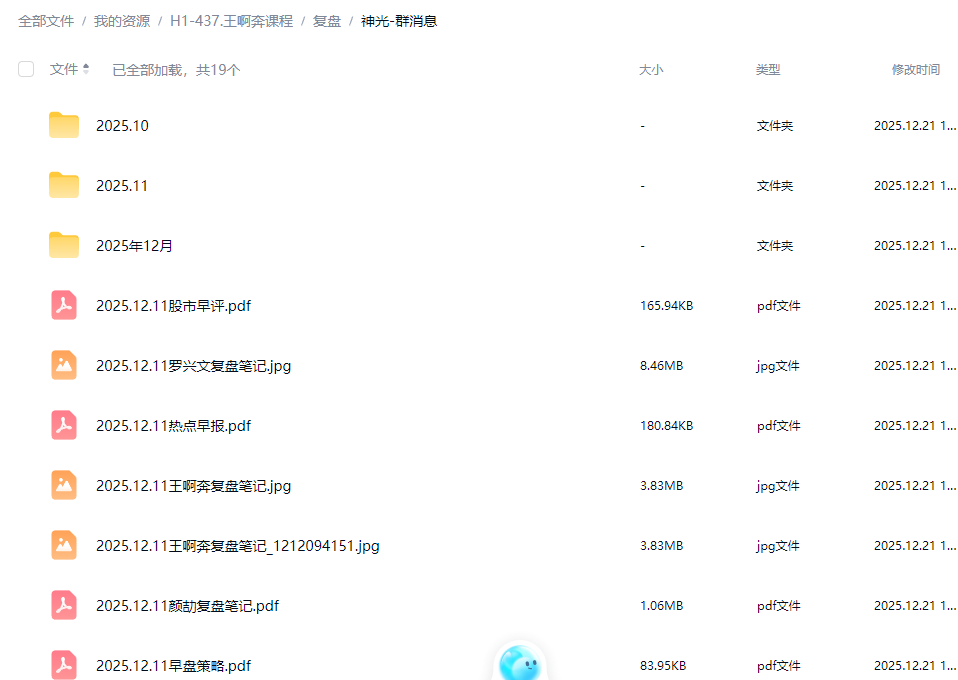Image resolution: width=958 pixels, height=680 pixels.
Task: Return to 复盘 in the breadcrumb
Action: (x=326, y=20)
